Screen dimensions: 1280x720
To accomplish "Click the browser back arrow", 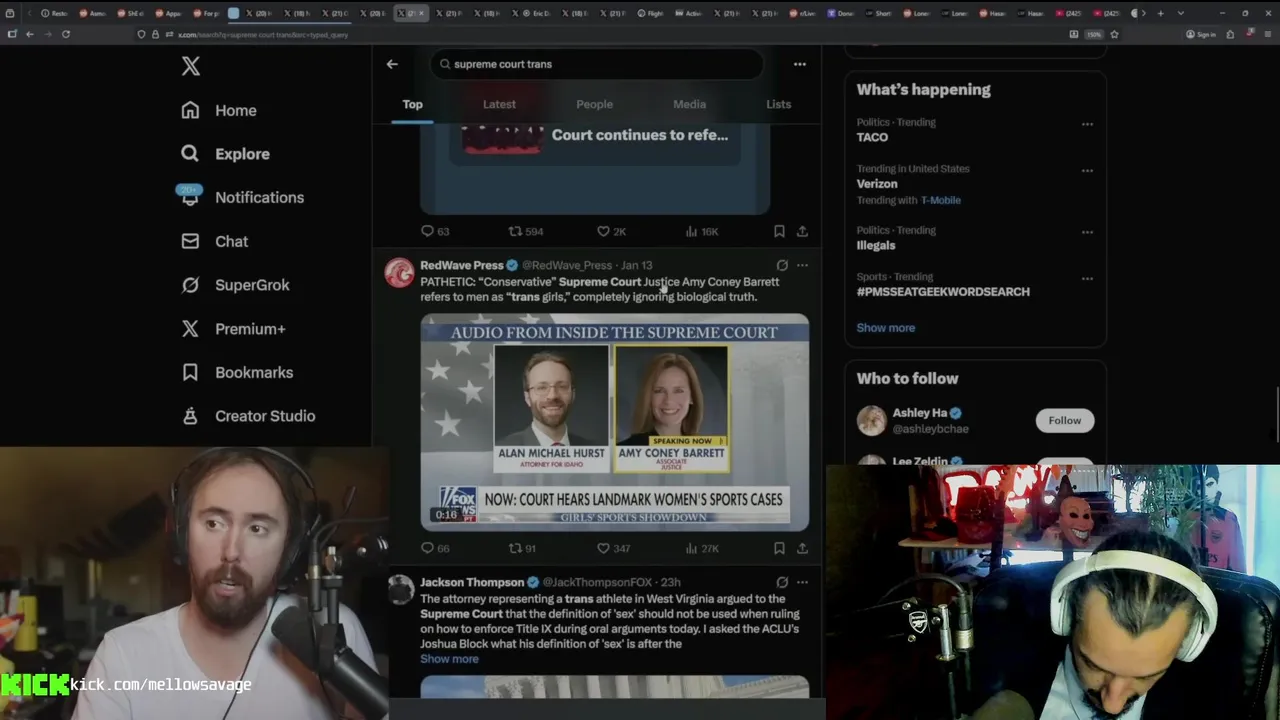I will coord(29,34).
